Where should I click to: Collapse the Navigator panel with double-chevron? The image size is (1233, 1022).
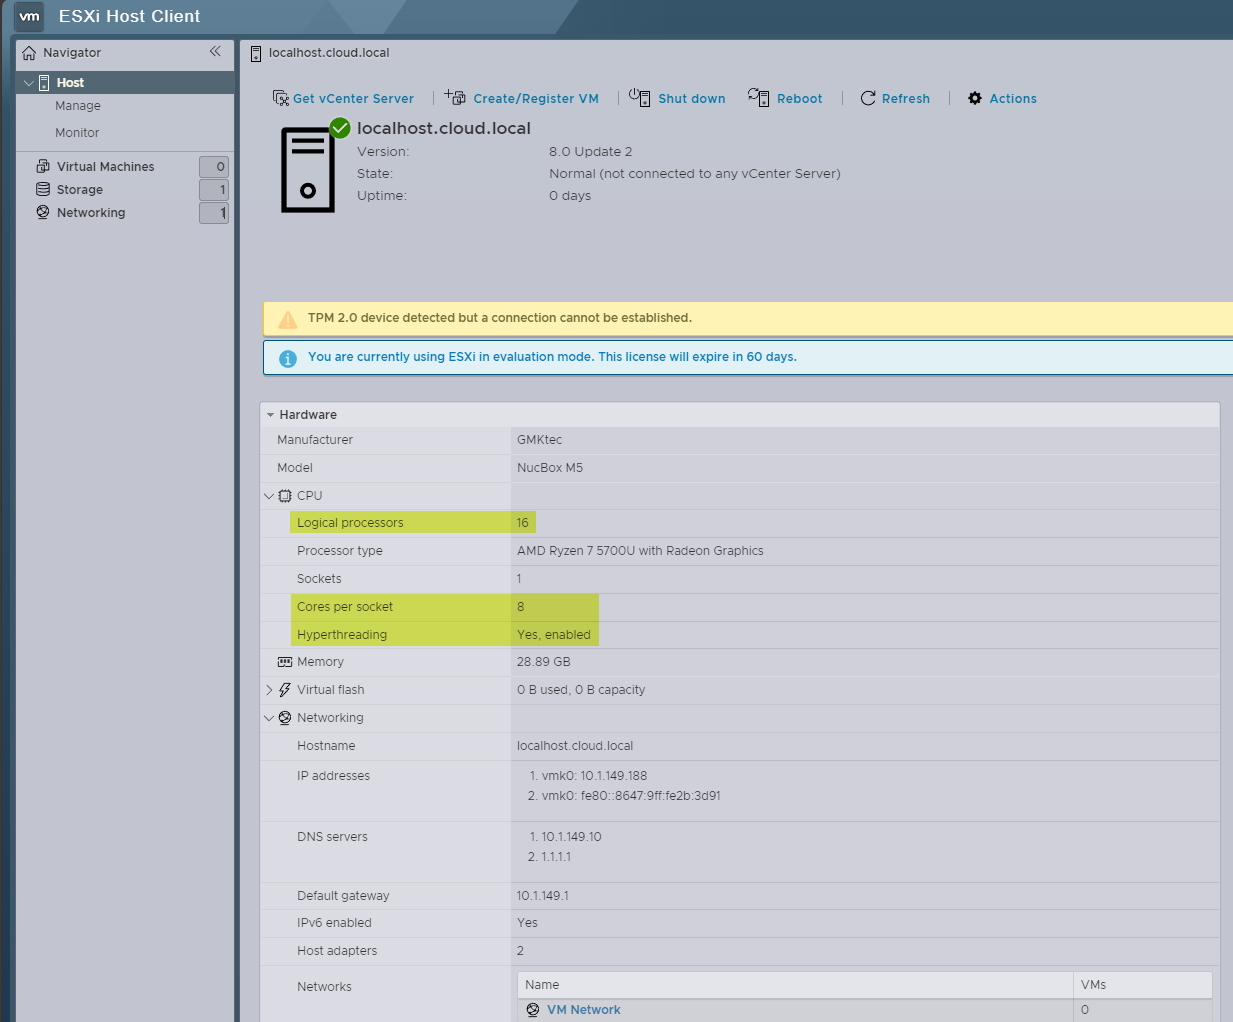(215, 51)
